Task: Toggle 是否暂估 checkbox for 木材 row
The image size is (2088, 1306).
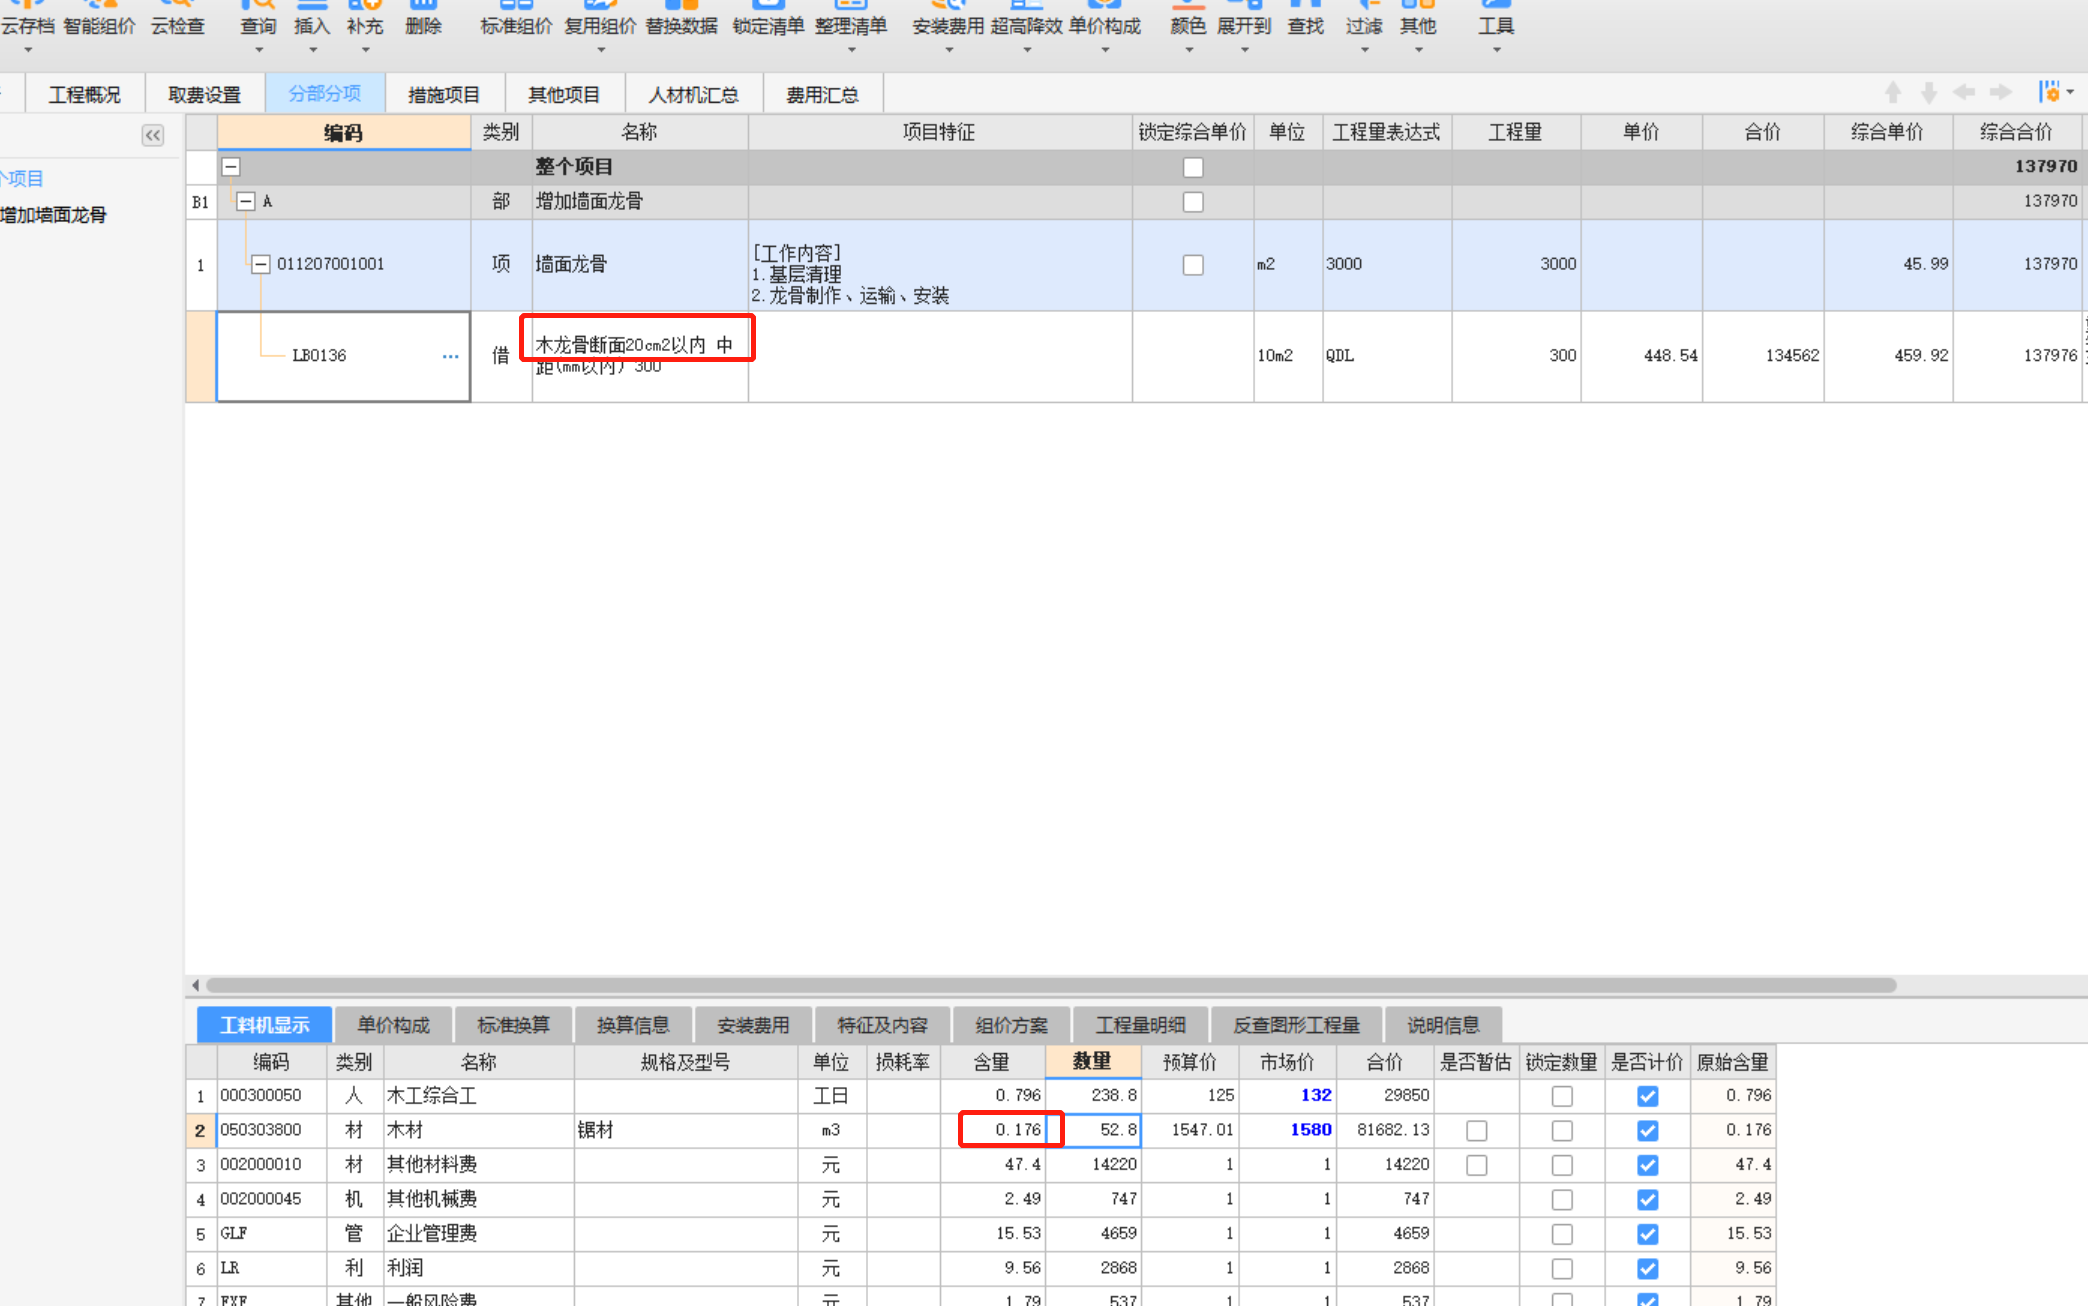Action: pos(1477,1131)
